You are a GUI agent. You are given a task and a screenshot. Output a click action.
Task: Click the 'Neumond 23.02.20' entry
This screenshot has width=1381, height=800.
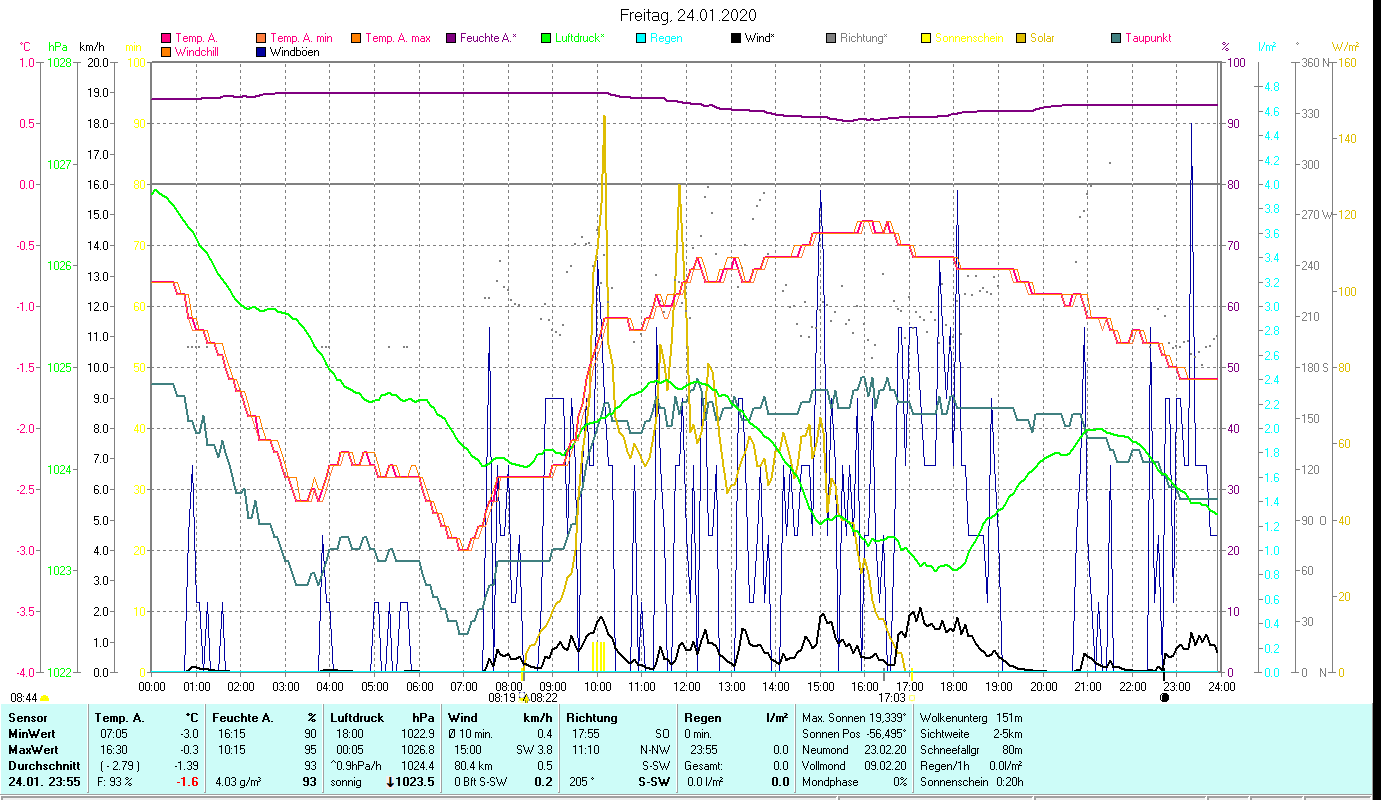point(853,750)
